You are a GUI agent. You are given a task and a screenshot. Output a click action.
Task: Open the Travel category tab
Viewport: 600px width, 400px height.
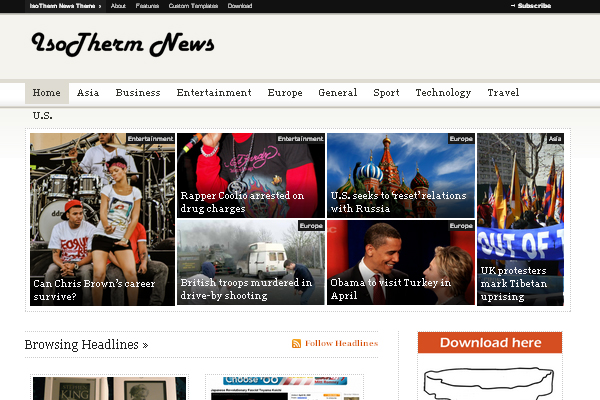(503, 93)
